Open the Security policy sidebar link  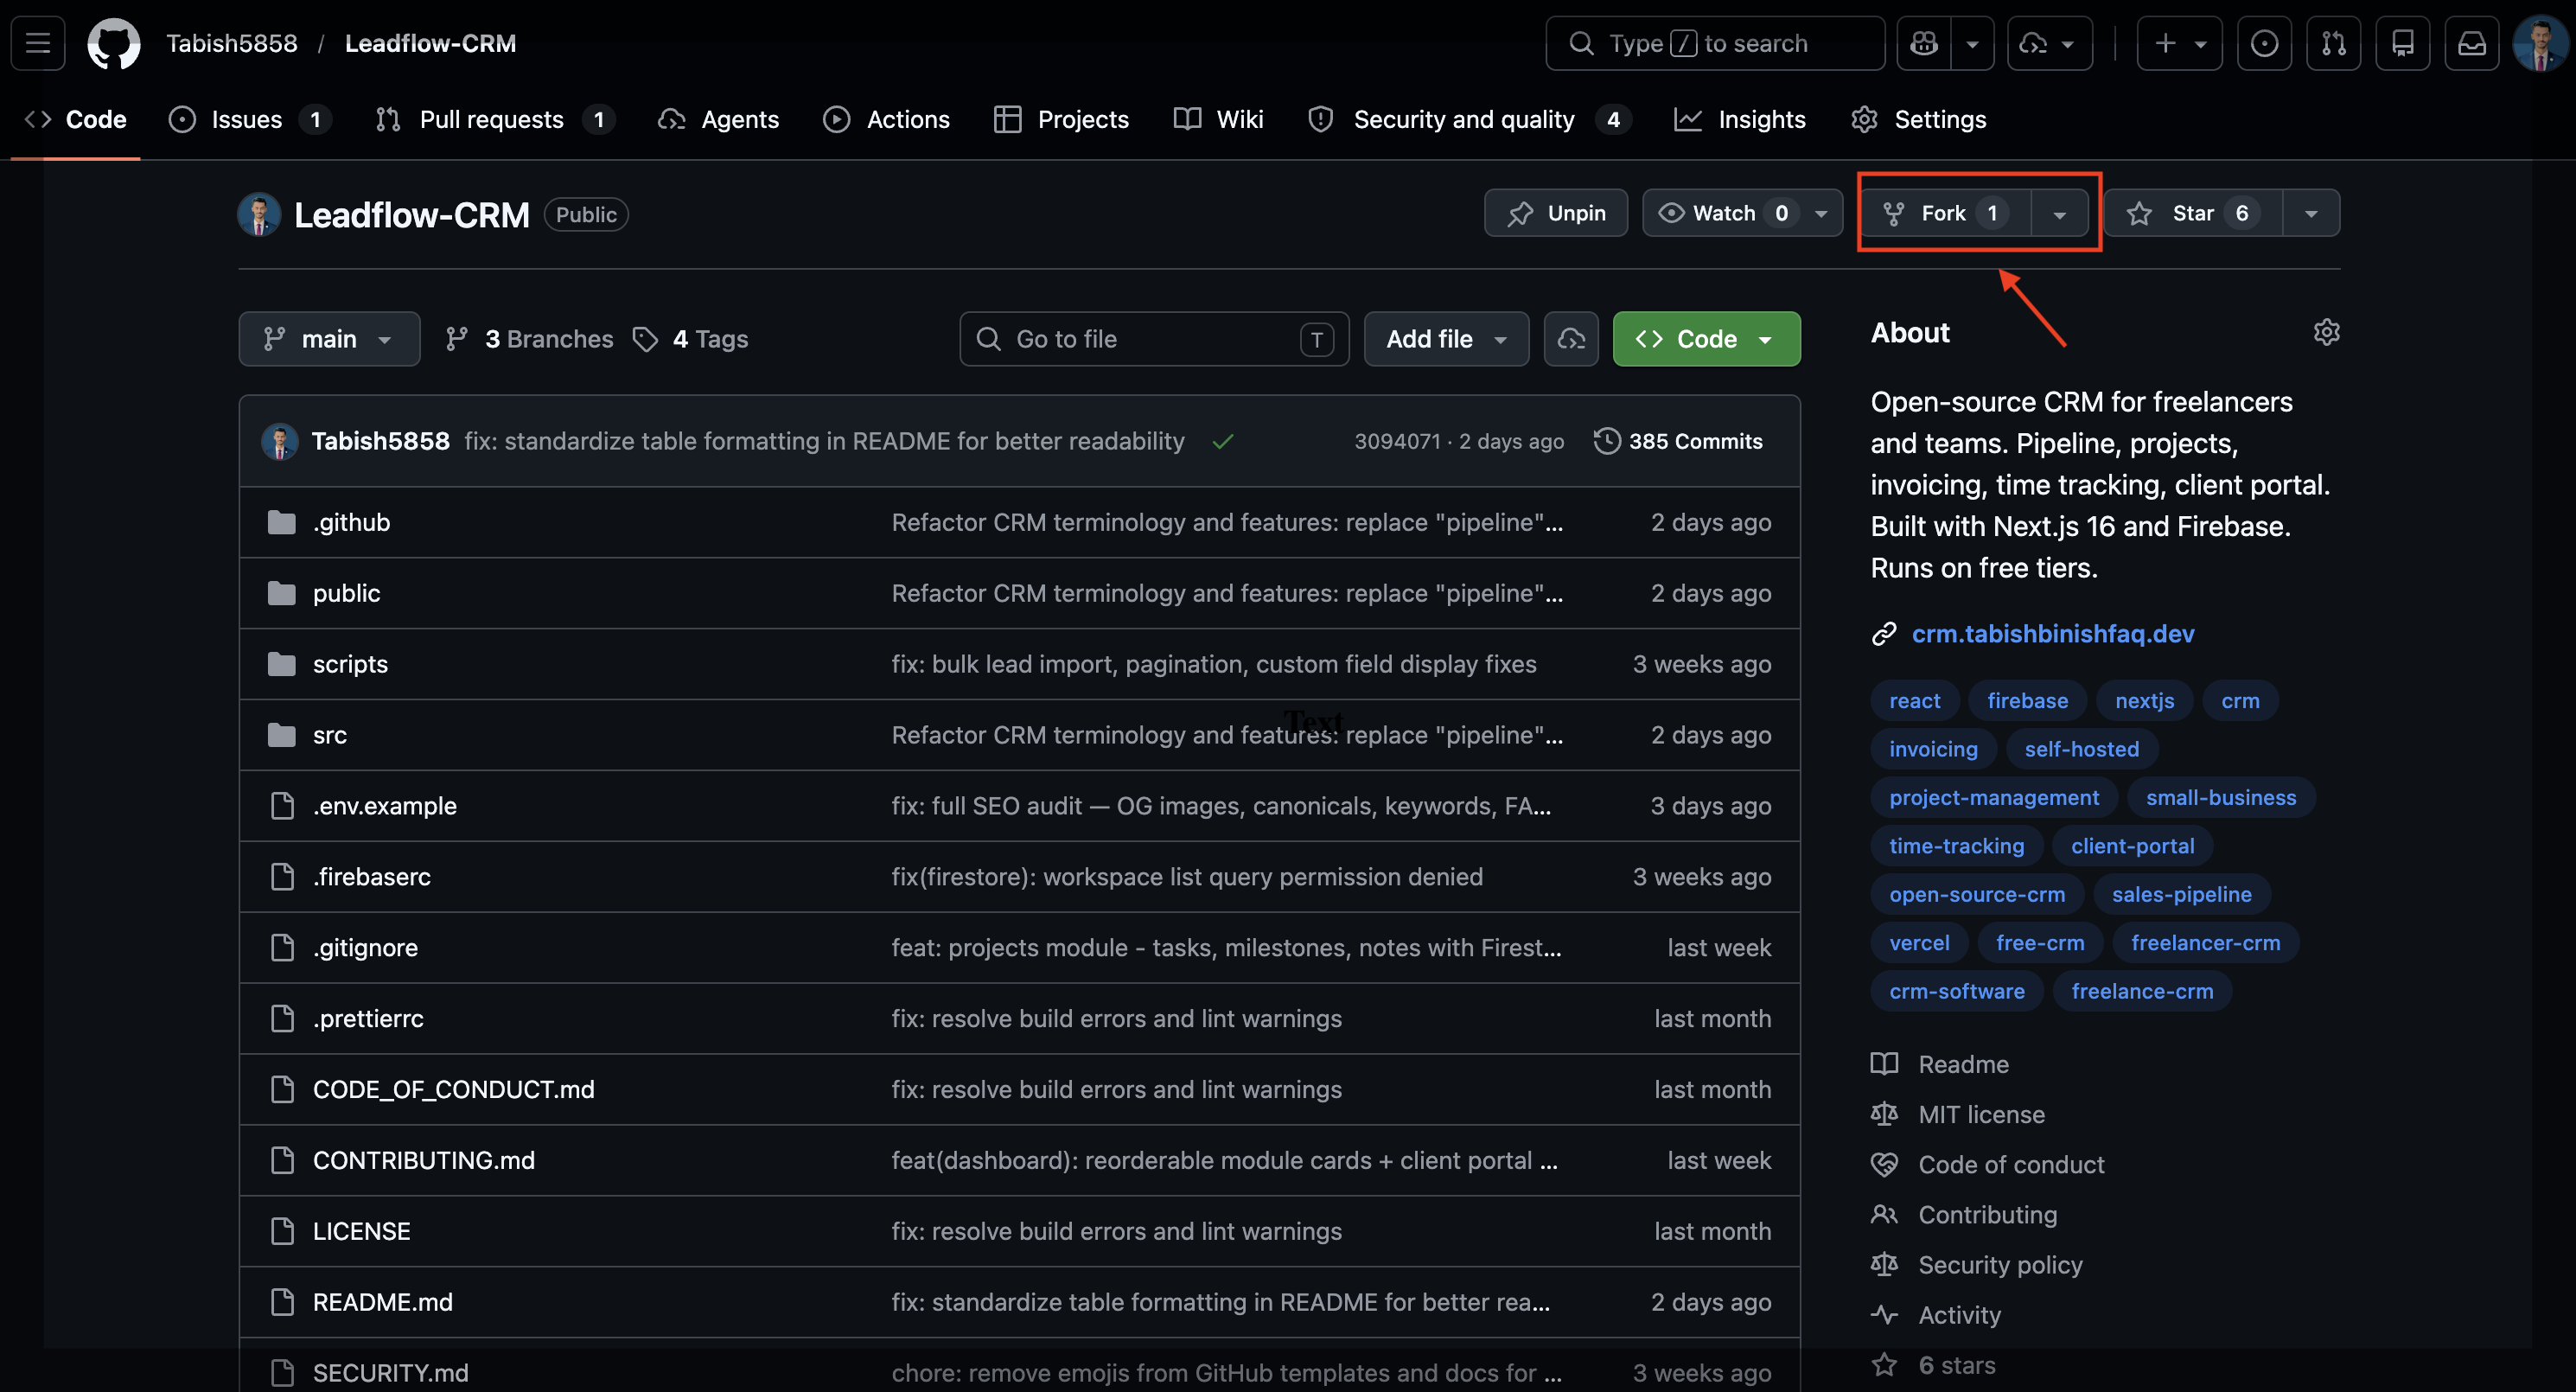(x=2000, y=1264)
